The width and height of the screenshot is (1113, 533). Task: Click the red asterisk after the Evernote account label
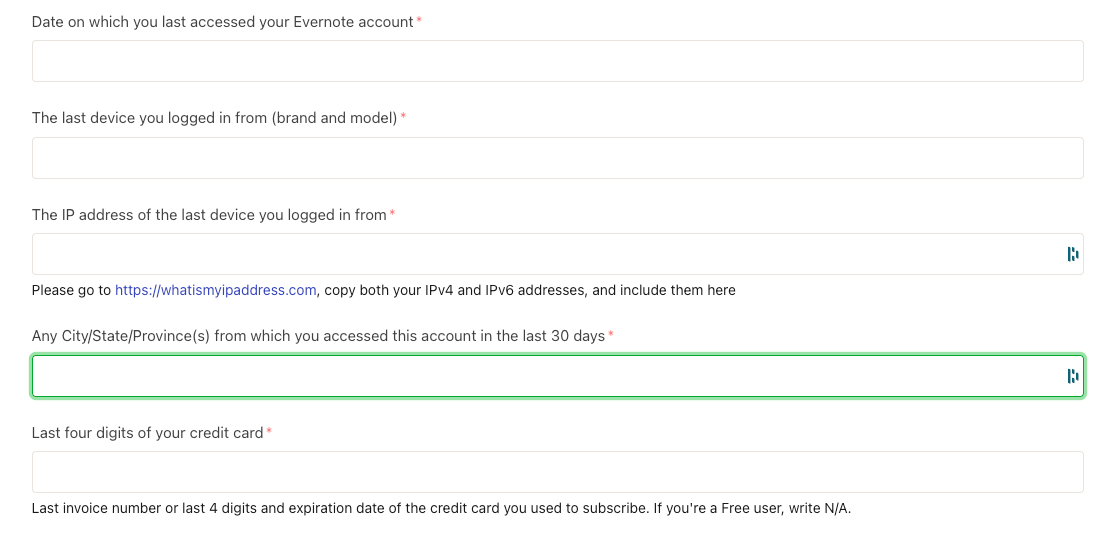point(419,21)
